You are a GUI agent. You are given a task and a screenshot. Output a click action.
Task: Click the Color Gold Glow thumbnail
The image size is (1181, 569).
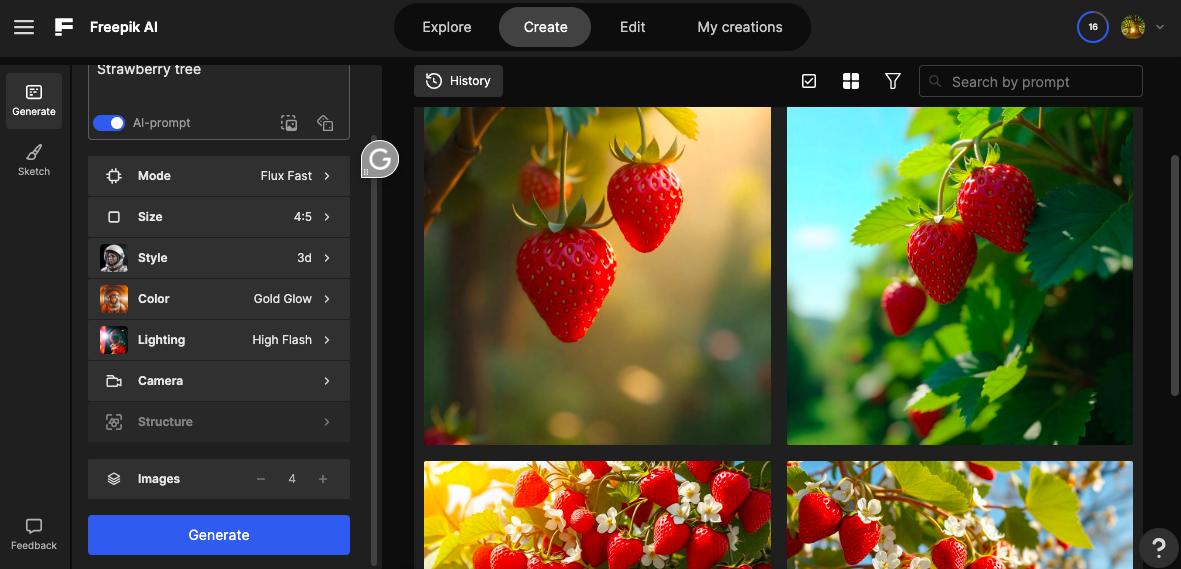[x=114, y=298]
